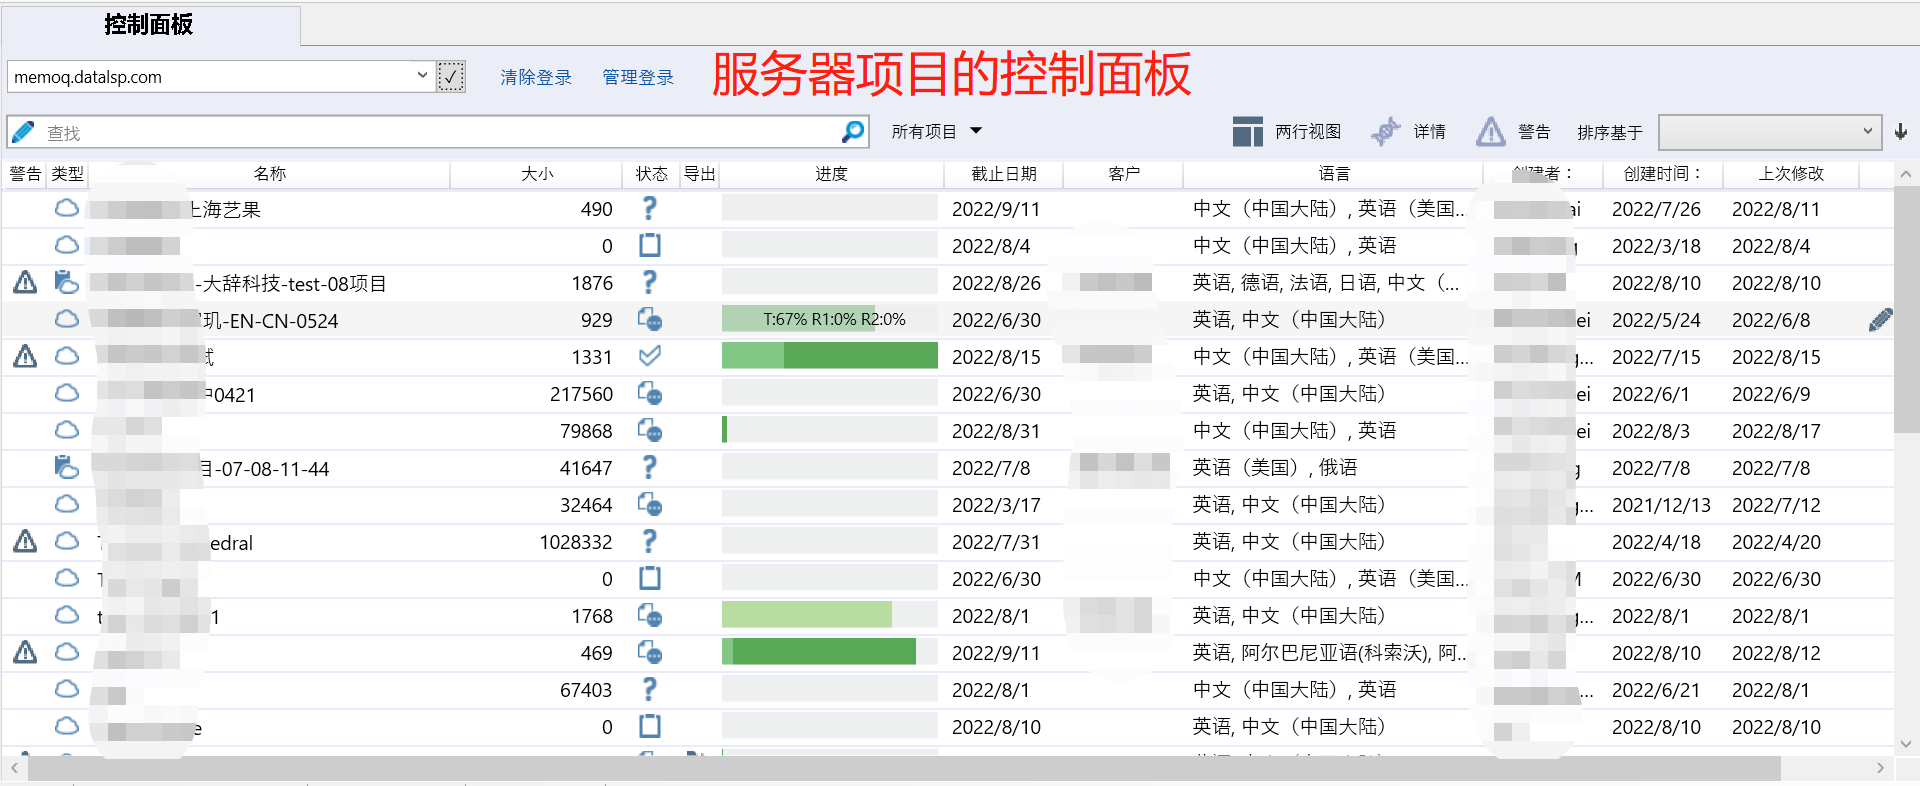Sort by the 状态 column header

pos(651,174)
